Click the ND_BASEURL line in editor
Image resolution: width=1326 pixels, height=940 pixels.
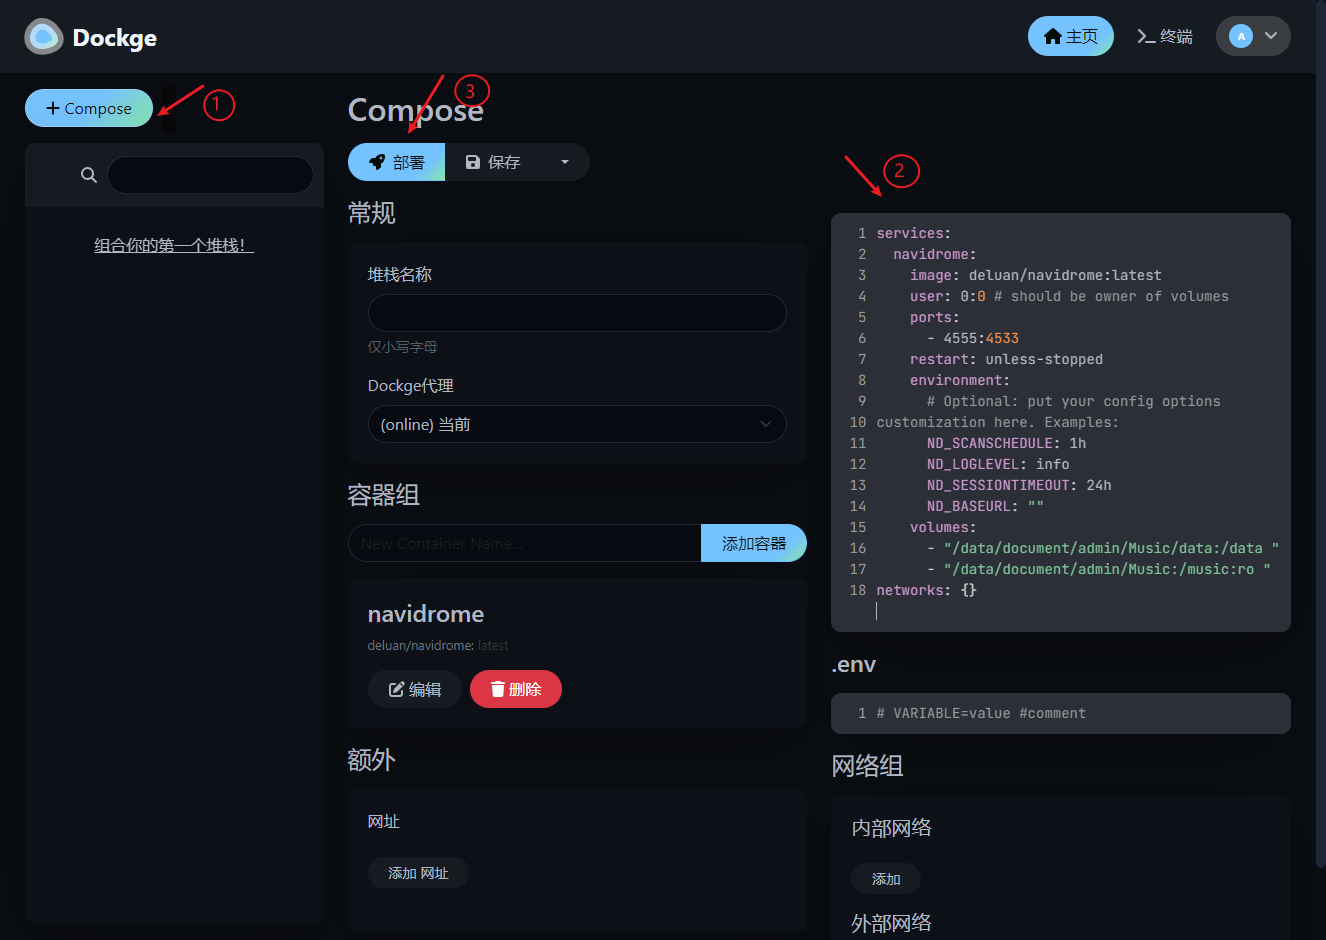point(985,506)
